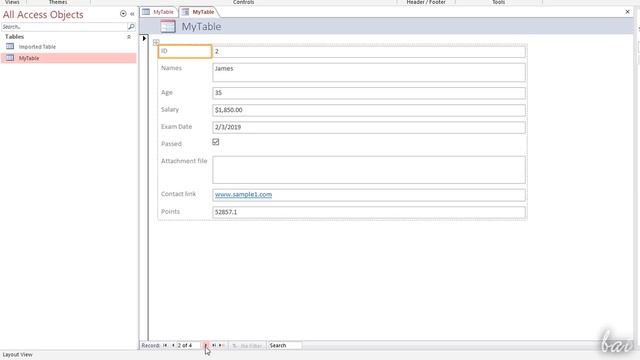Click Layout View in status bar
Image resolution: width=640 pixels, height=360 pixels.
coord(18,355)
